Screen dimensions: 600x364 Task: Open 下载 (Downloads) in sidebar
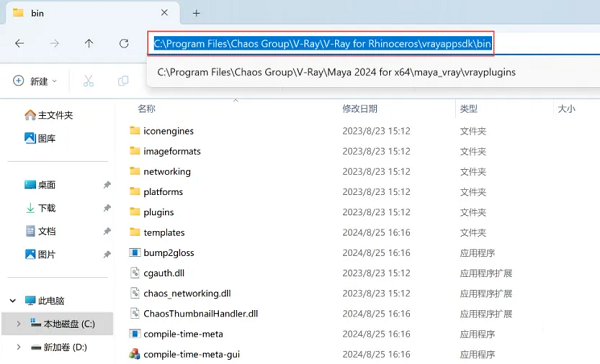40,208
